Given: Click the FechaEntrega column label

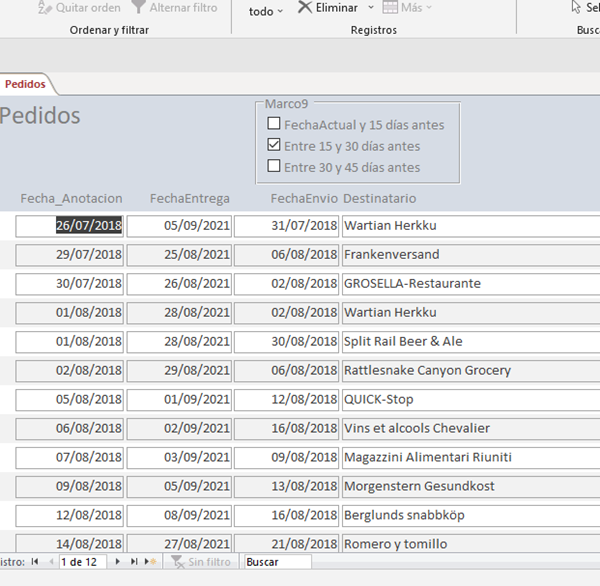Looking at the screenshot, I should click(x=190, y=198).
